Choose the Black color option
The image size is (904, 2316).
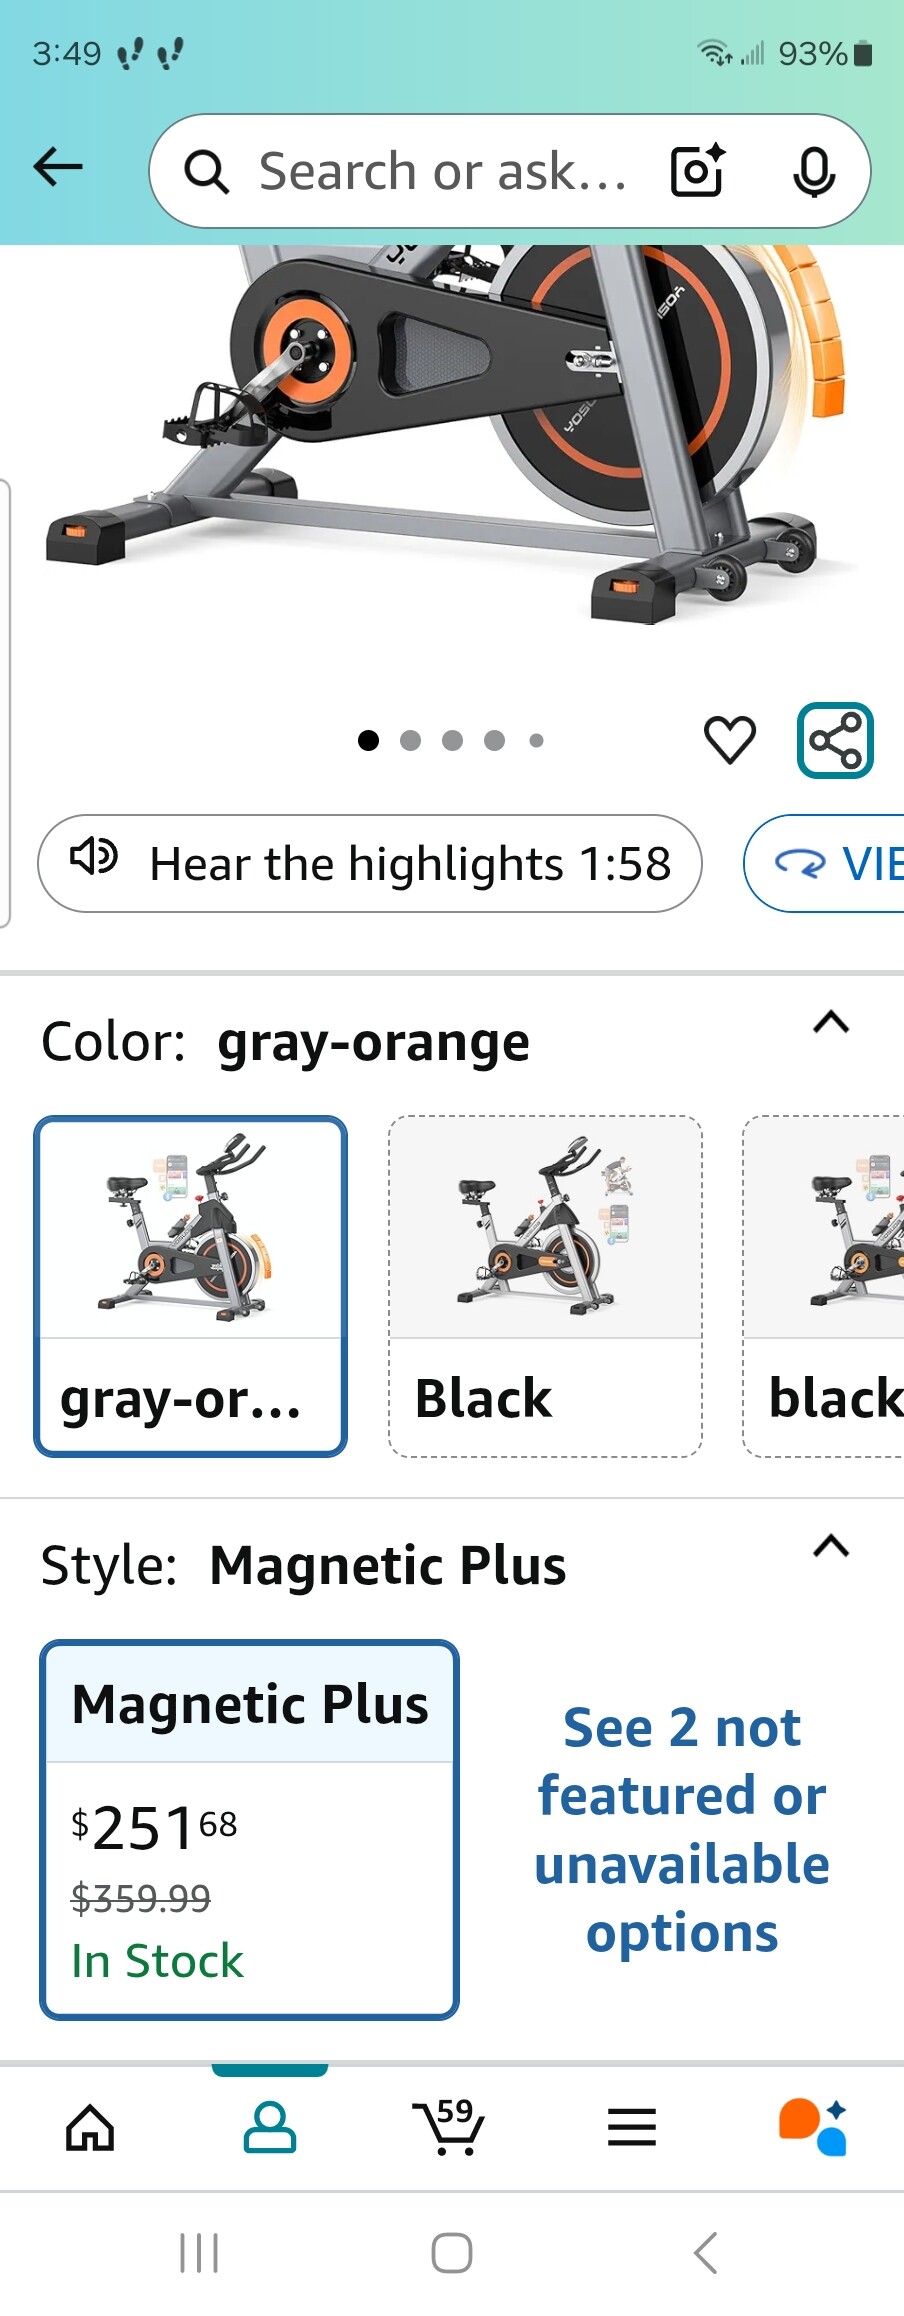point(545,1286)
